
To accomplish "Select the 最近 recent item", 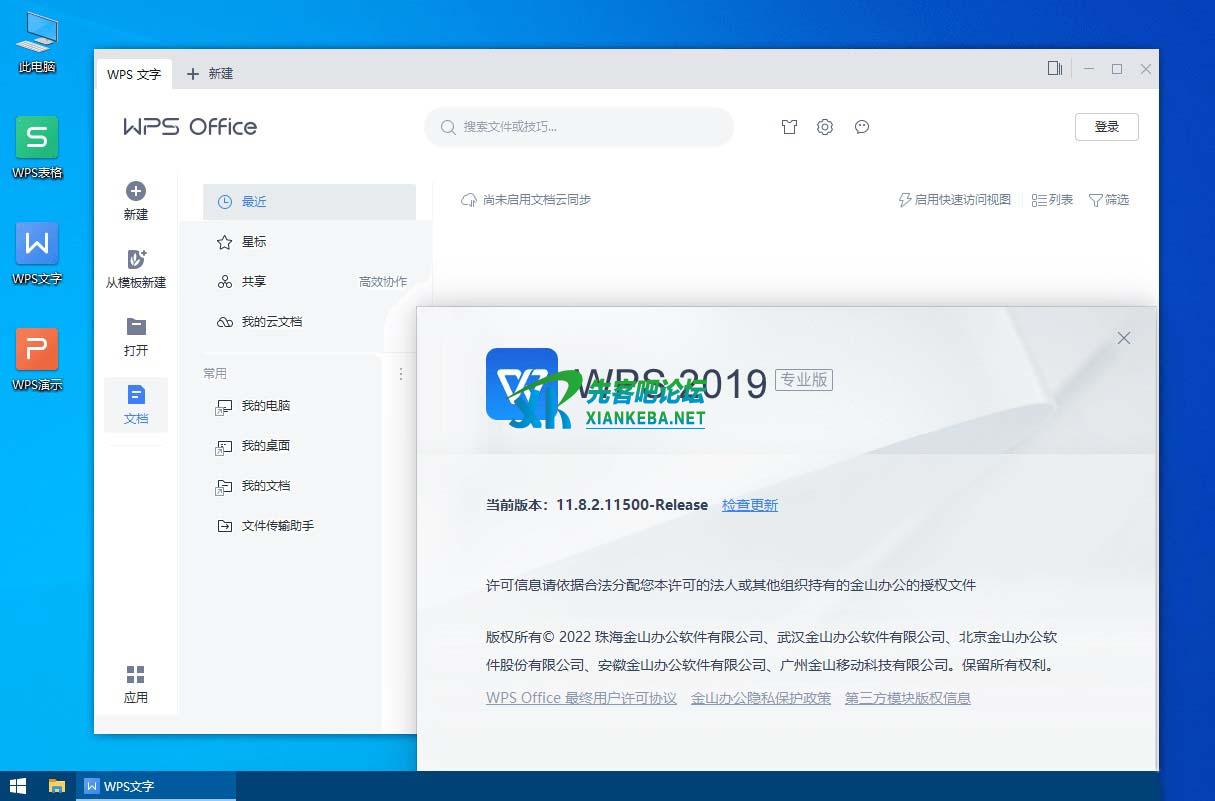I will [x=309, y=202].
